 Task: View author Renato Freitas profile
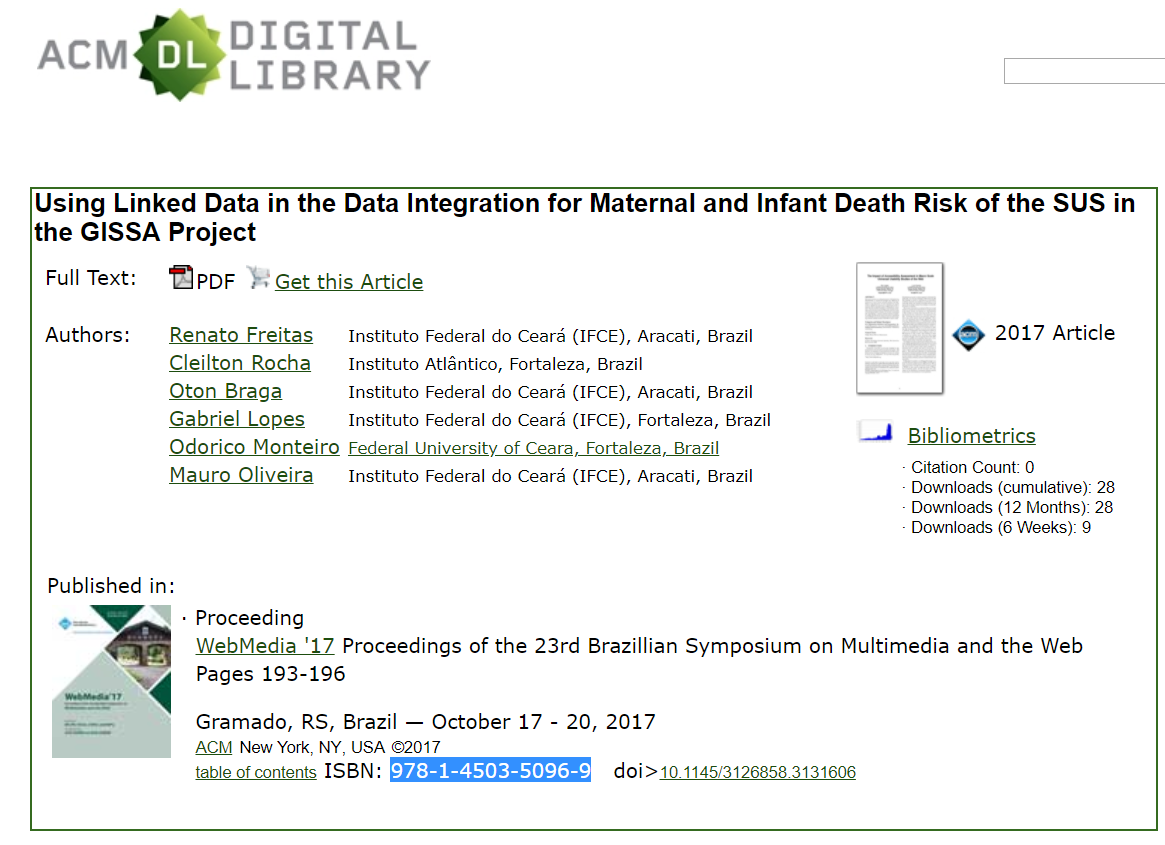point(241,335)
